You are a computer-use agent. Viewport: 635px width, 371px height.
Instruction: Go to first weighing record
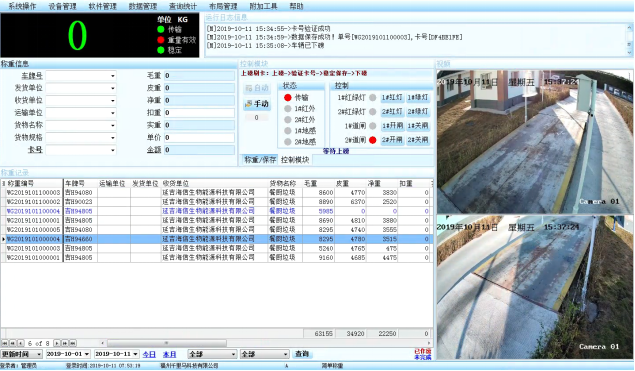point(4,343)
